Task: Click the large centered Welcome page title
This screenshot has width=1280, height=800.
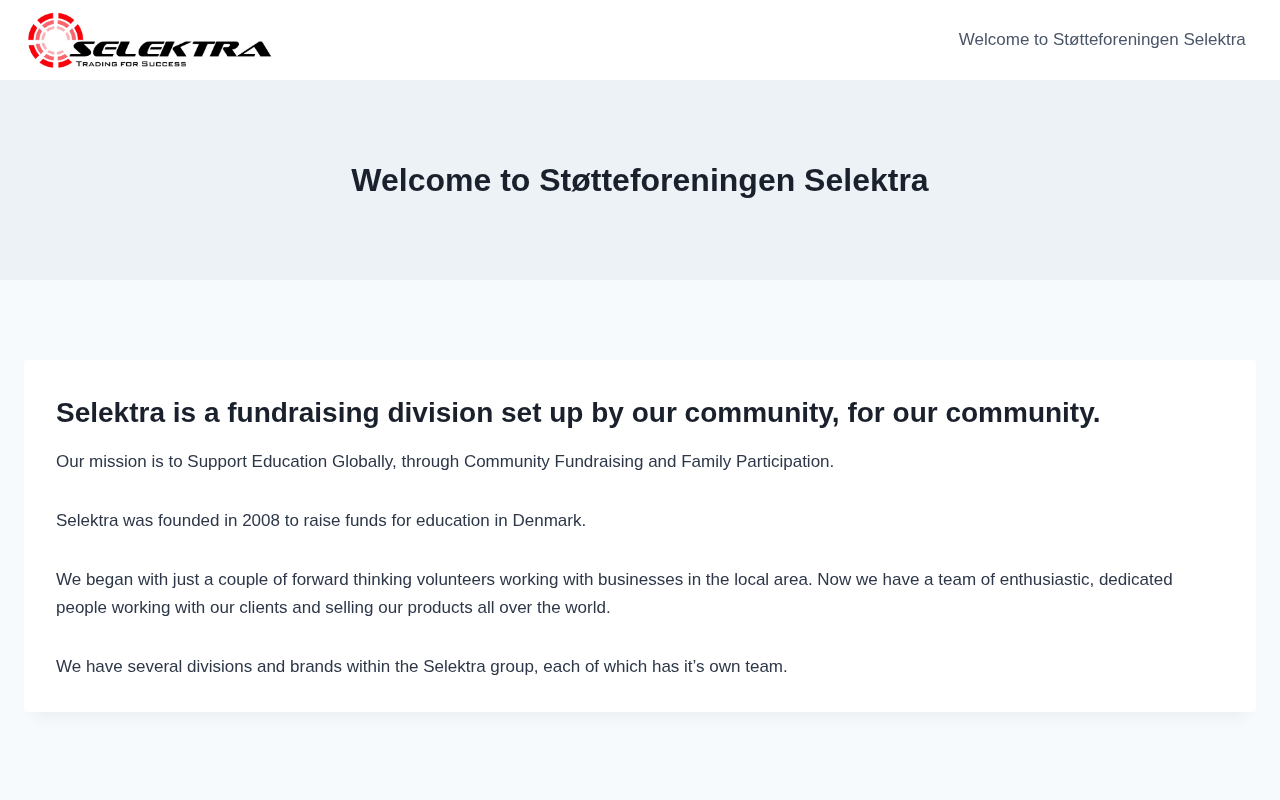Action: pyautogui.click(x=639, y=180)
